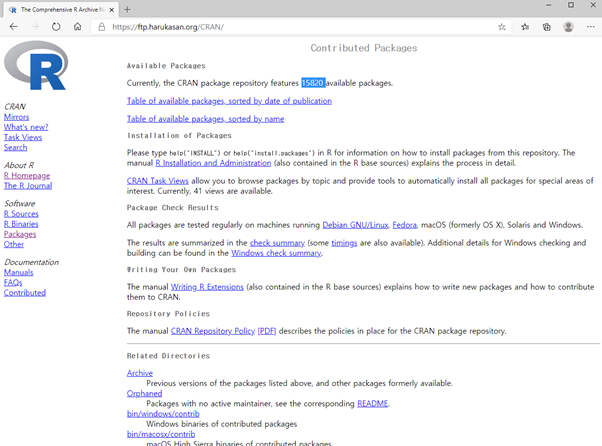Open The R Journal link
Screen dimensions: 602x446
(28, 186)
